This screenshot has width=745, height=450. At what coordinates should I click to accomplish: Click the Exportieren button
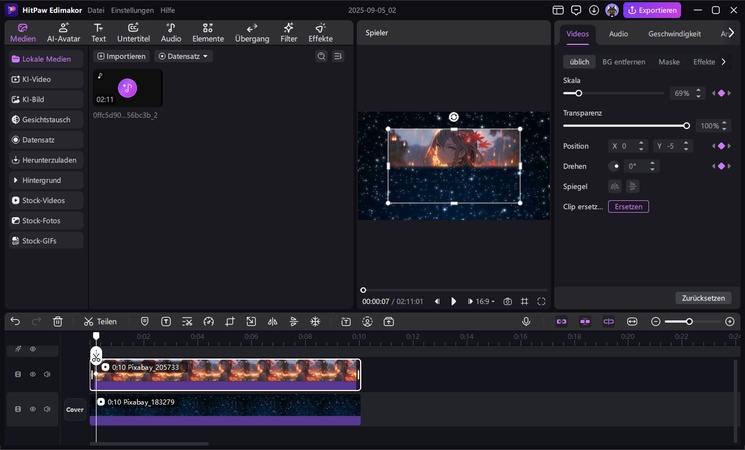(x=652, y=10)
